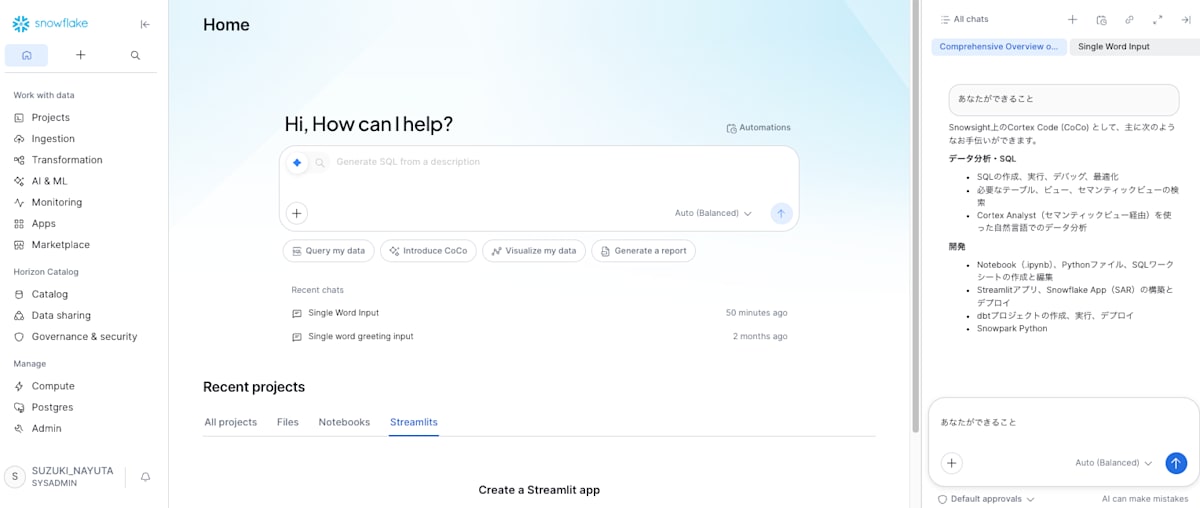
Task: Open Marketplace in the sidebar
Action: (60, 244)
